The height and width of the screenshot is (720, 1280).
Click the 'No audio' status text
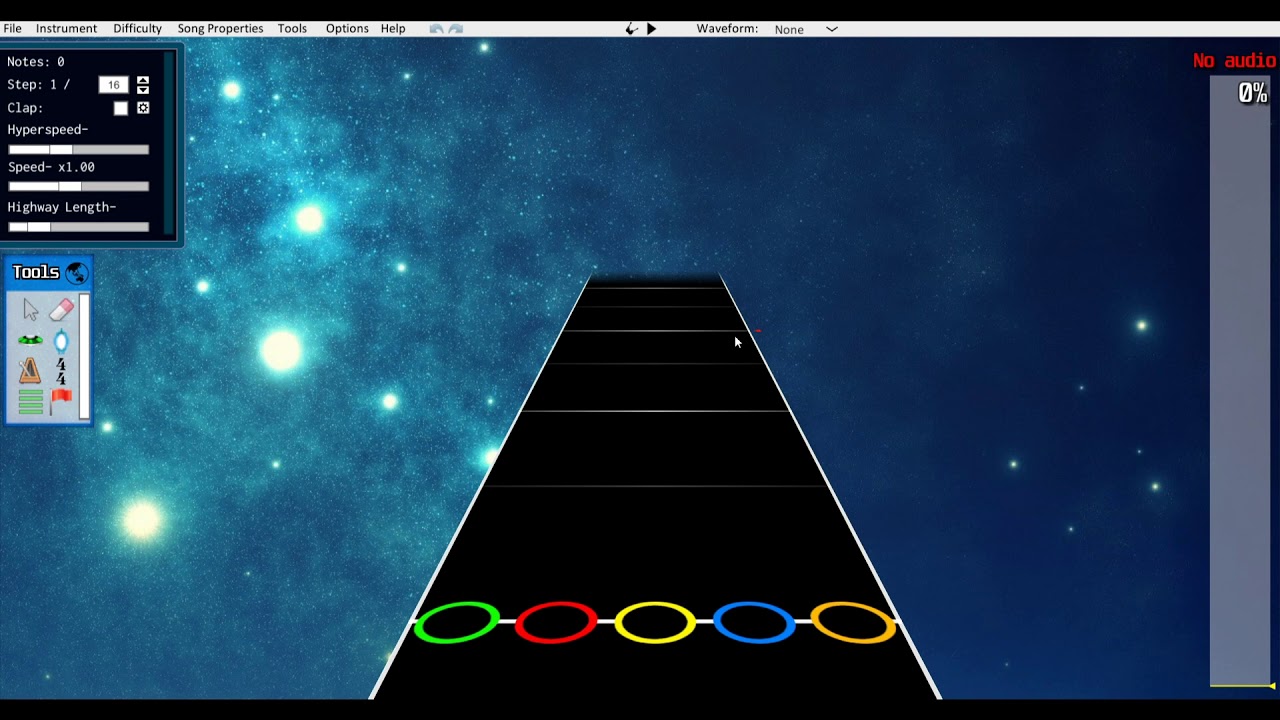click(1234, 61)
